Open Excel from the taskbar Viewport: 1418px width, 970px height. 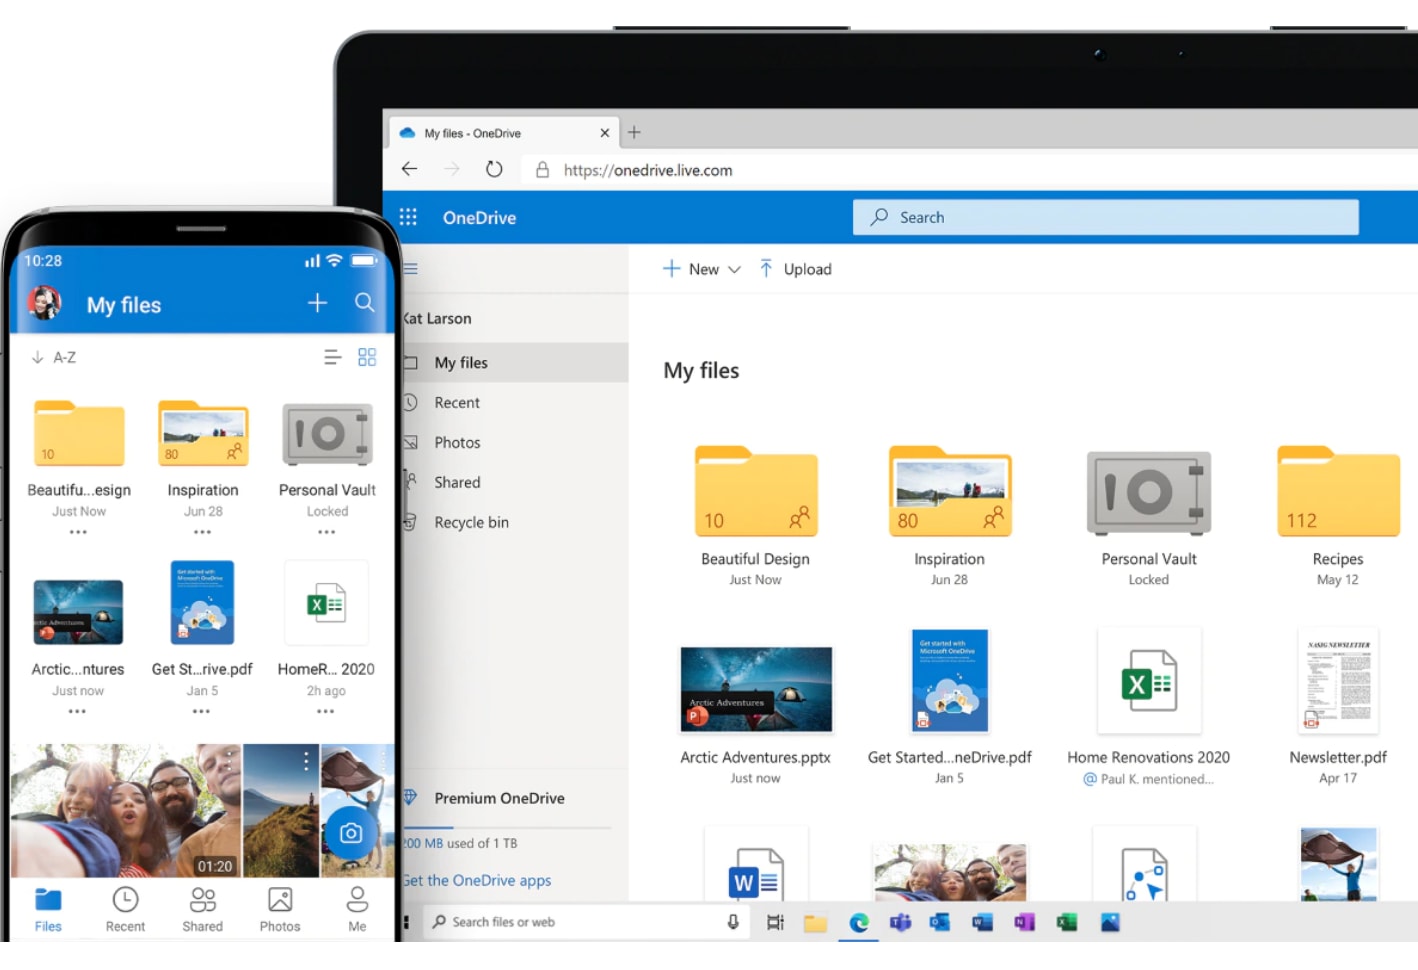pyautogui.click(x=1067, y=922)
